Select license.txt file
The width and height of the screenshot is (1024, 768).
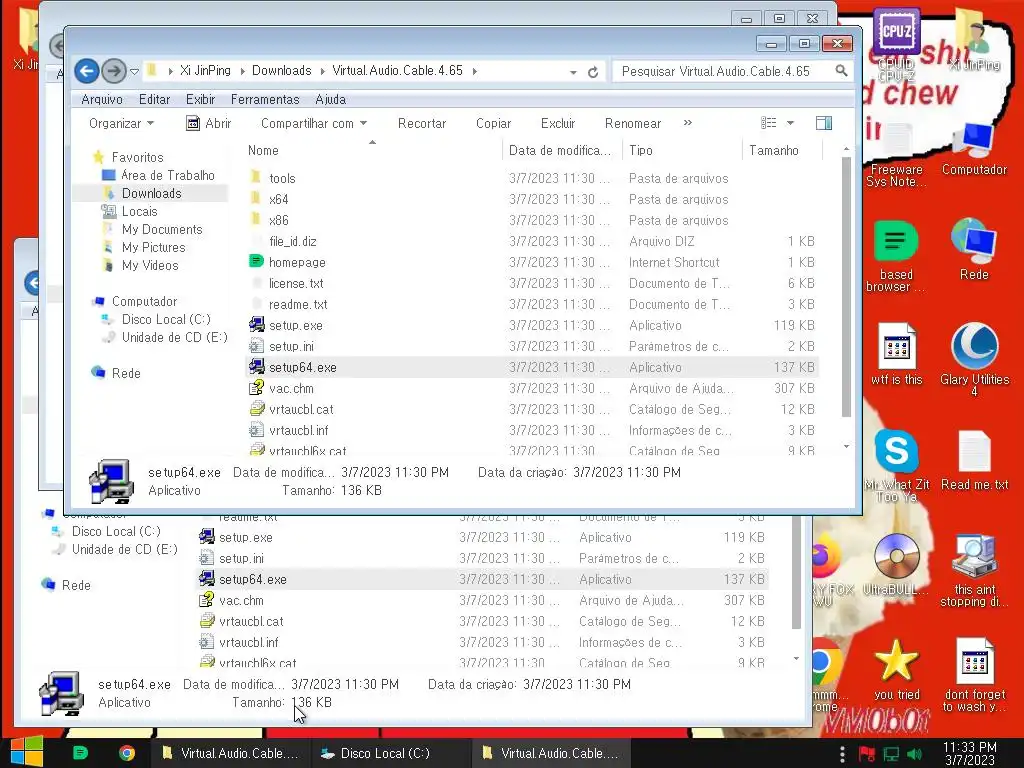(296, 283)
